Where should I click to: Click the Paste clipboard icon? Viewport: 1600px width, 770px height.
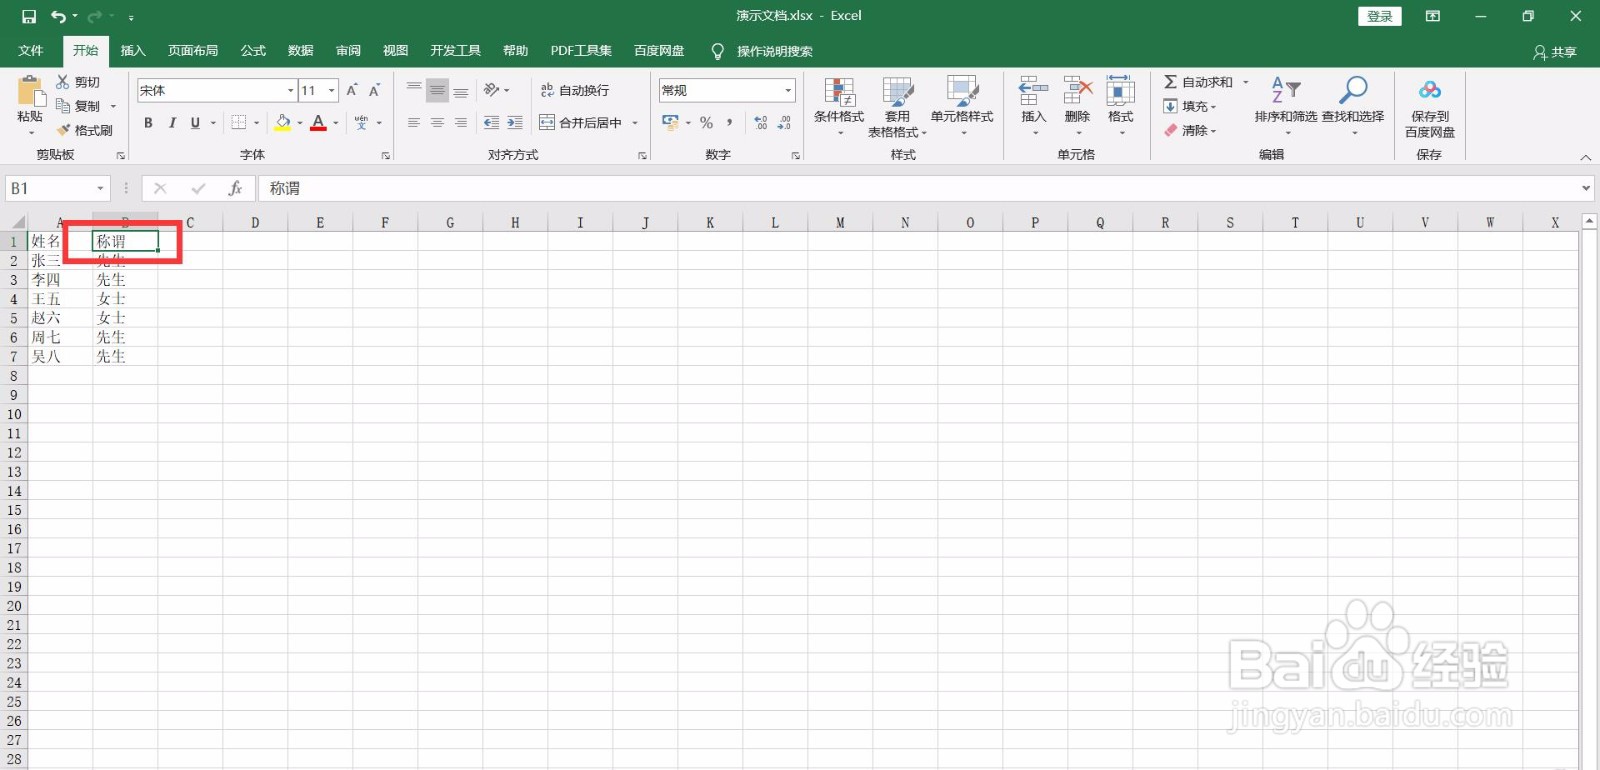(x=30, y=94)
